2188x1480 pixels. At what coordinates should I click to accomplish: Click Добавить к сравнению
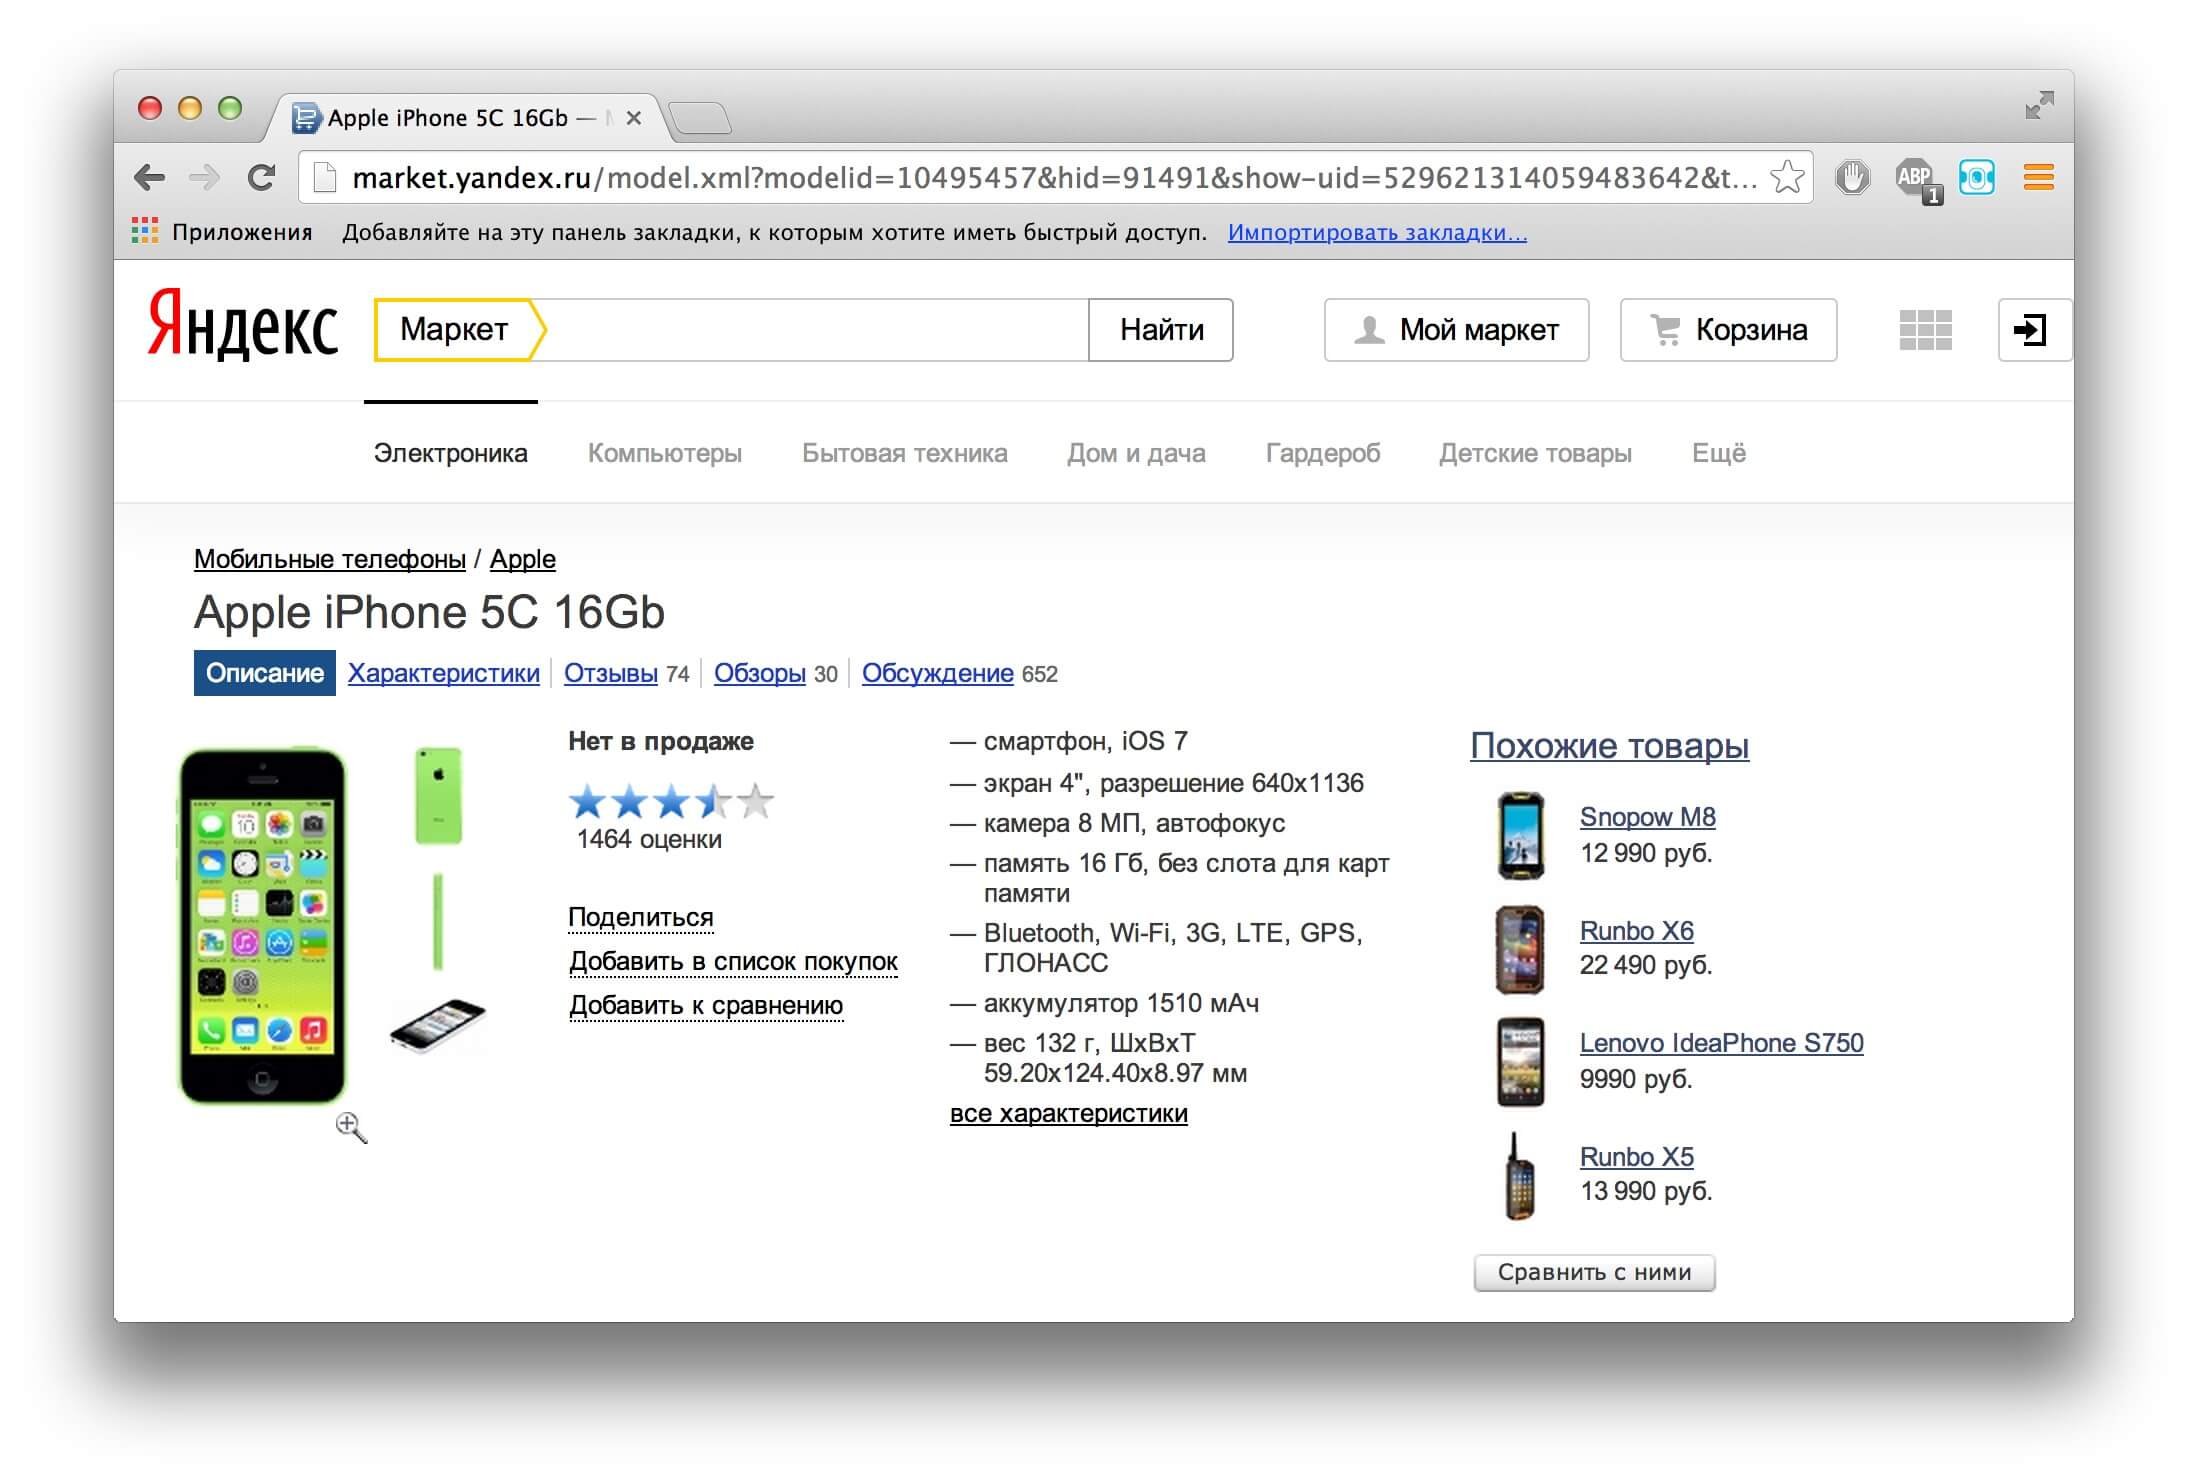706,1005
